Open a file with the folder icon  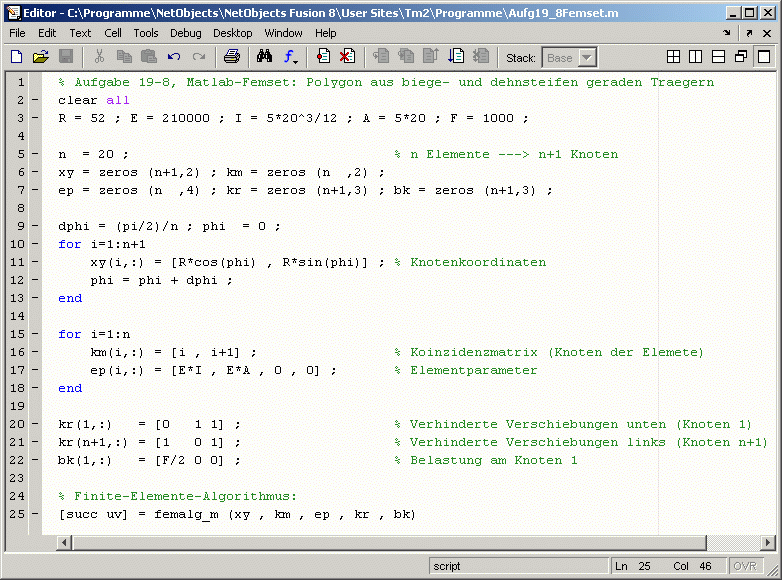(x=41, y=57)
